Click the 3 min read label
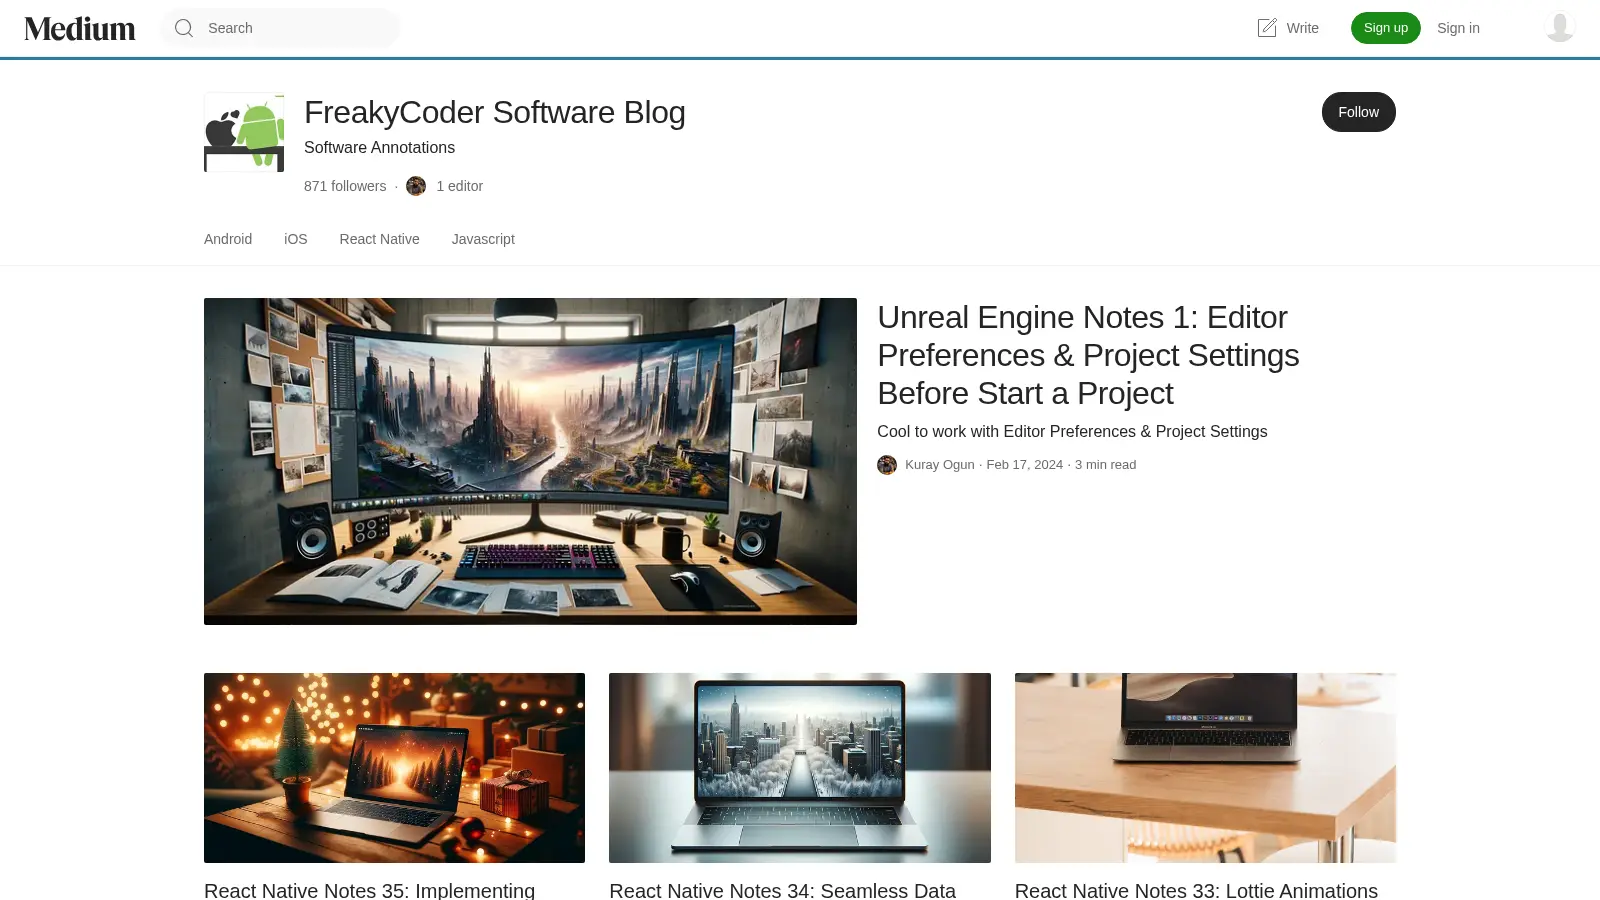Image resolution: width=1600 pixels, height=900 pixels. point(1106,465)
